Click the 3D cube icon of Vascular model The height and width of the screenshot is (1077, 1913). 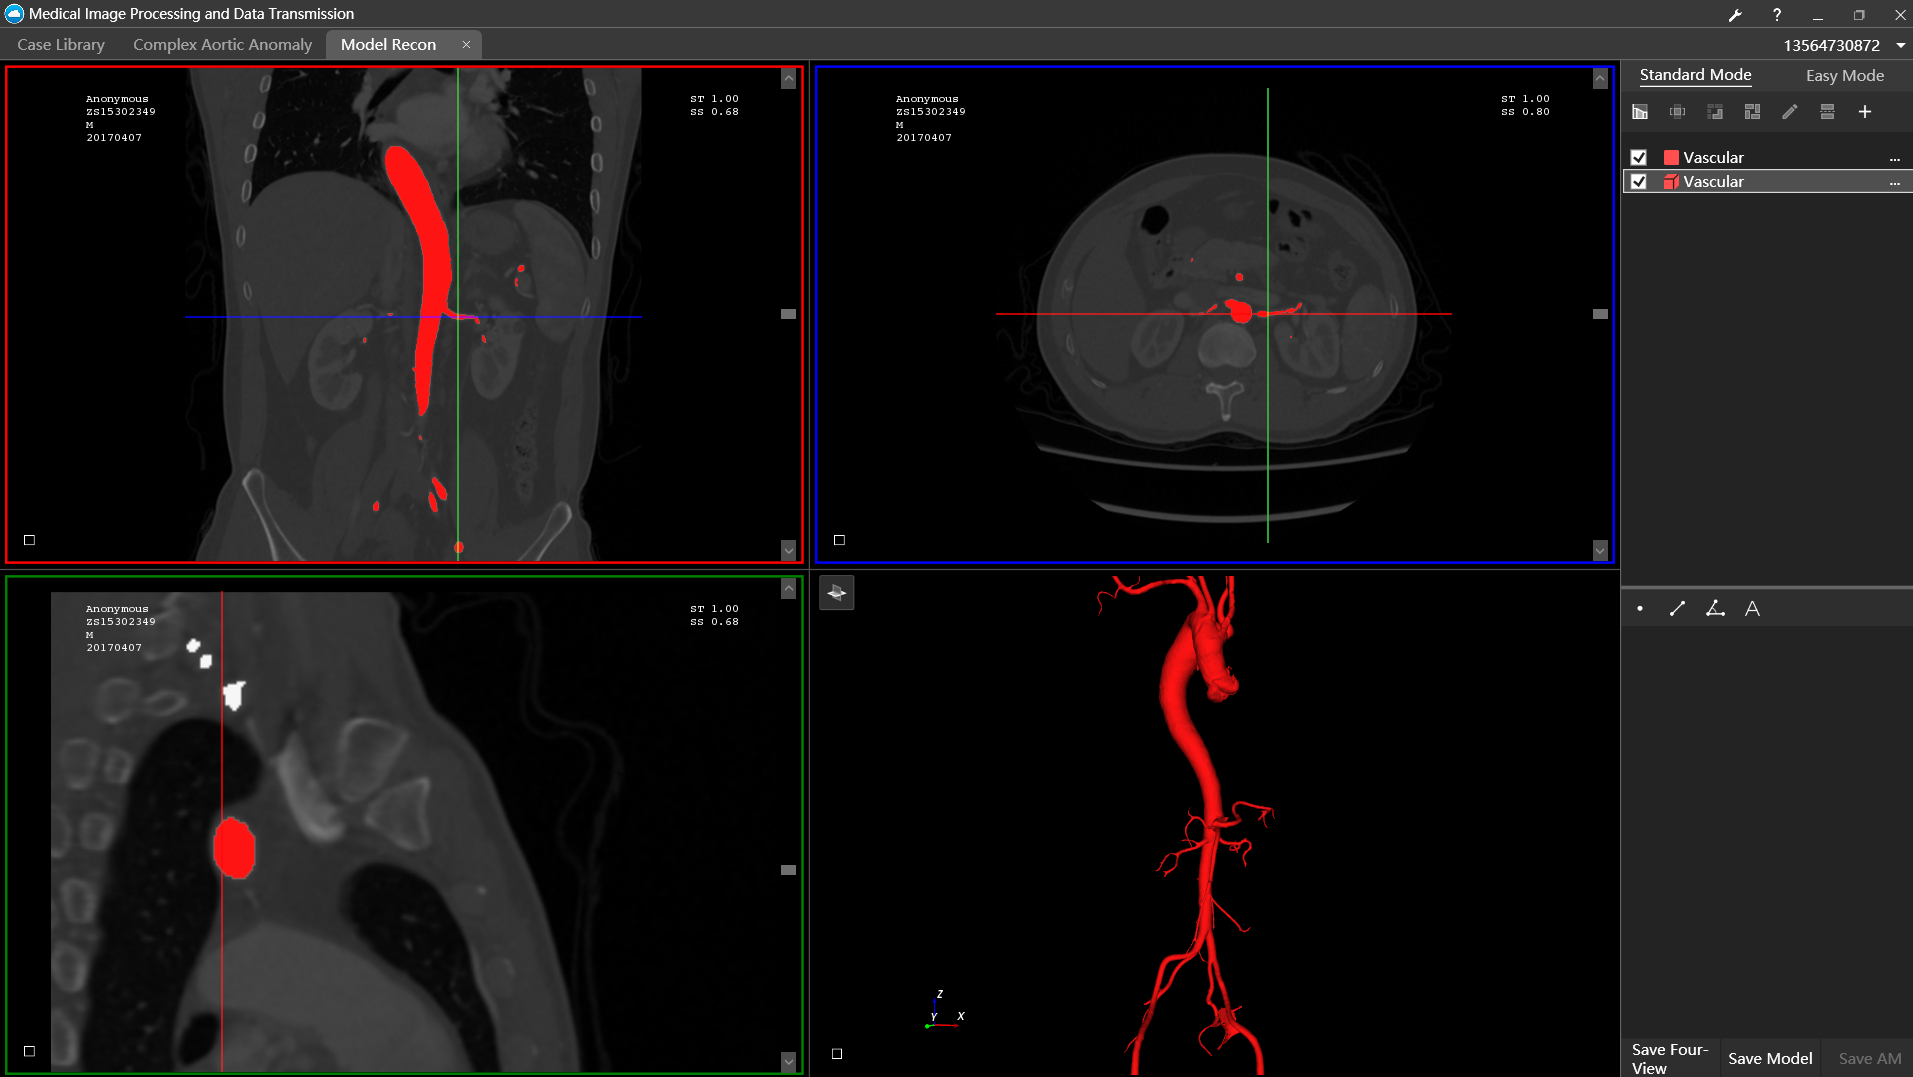[1671, 182]
